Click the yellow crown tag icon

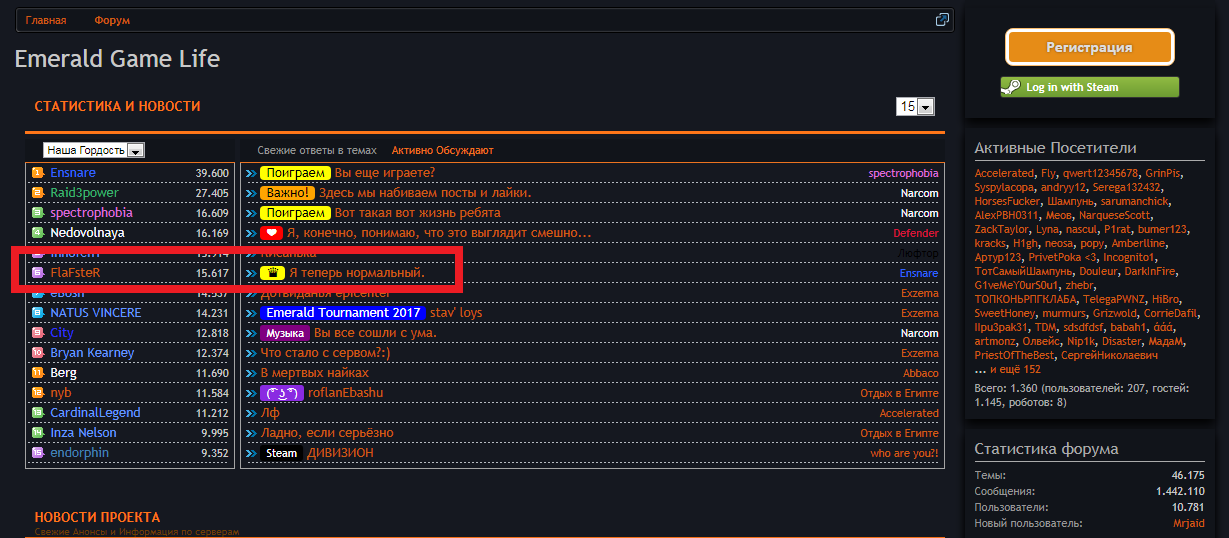[272, 273]
